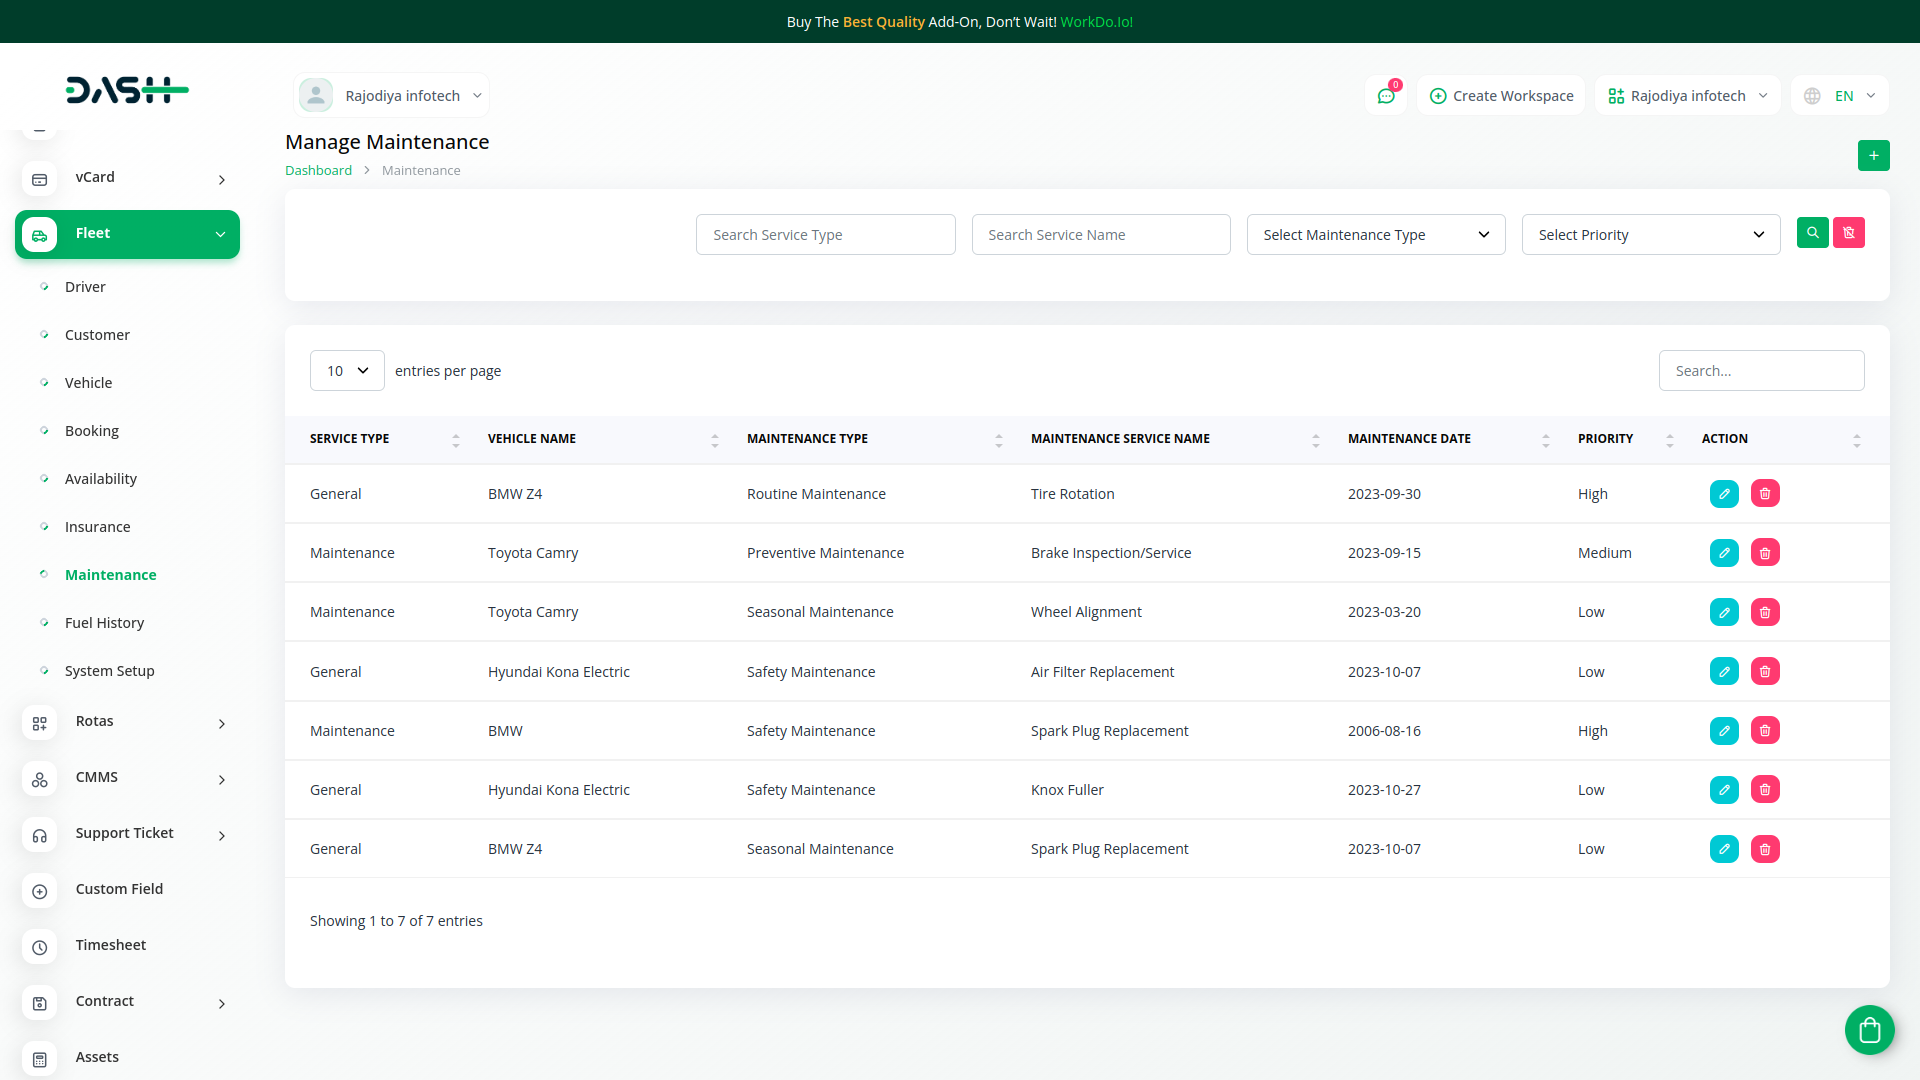Viewport: 1920px width, 1080px height.
Task: Delete the Knox Fuller maintenance entry
Action: [1765, 790]
